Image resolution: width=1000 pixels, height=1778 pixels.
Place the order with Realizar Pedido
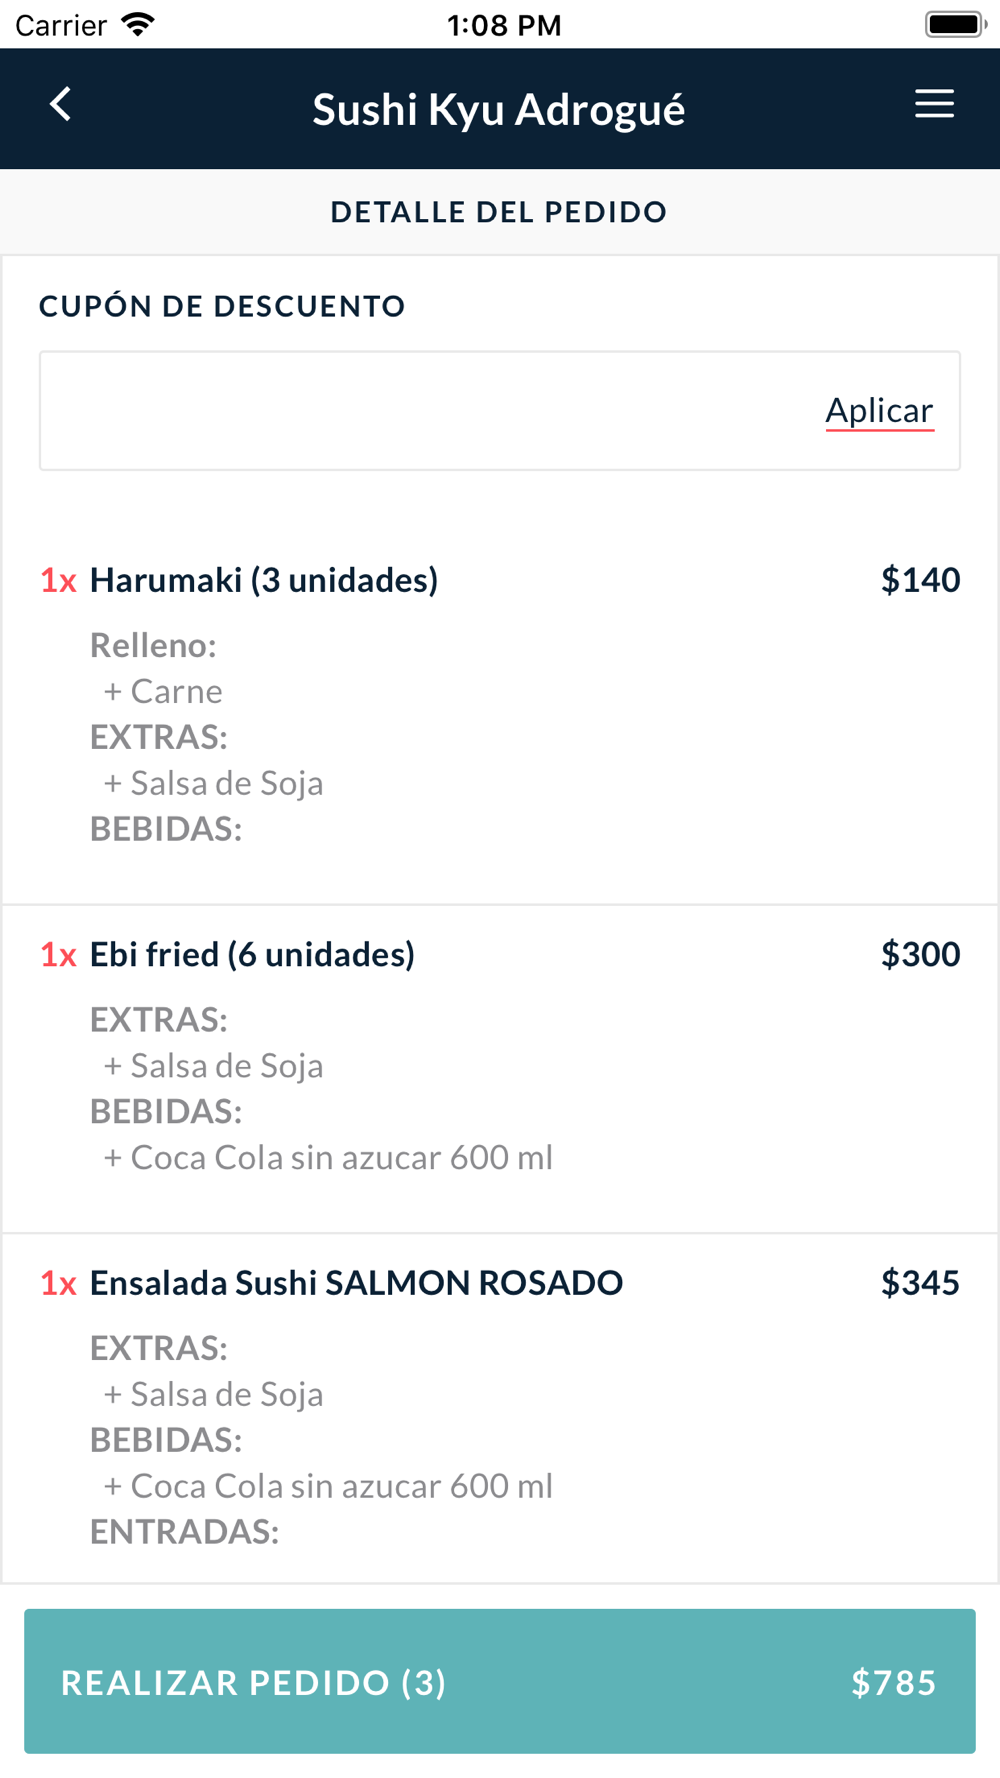(x=499, y=1681)
